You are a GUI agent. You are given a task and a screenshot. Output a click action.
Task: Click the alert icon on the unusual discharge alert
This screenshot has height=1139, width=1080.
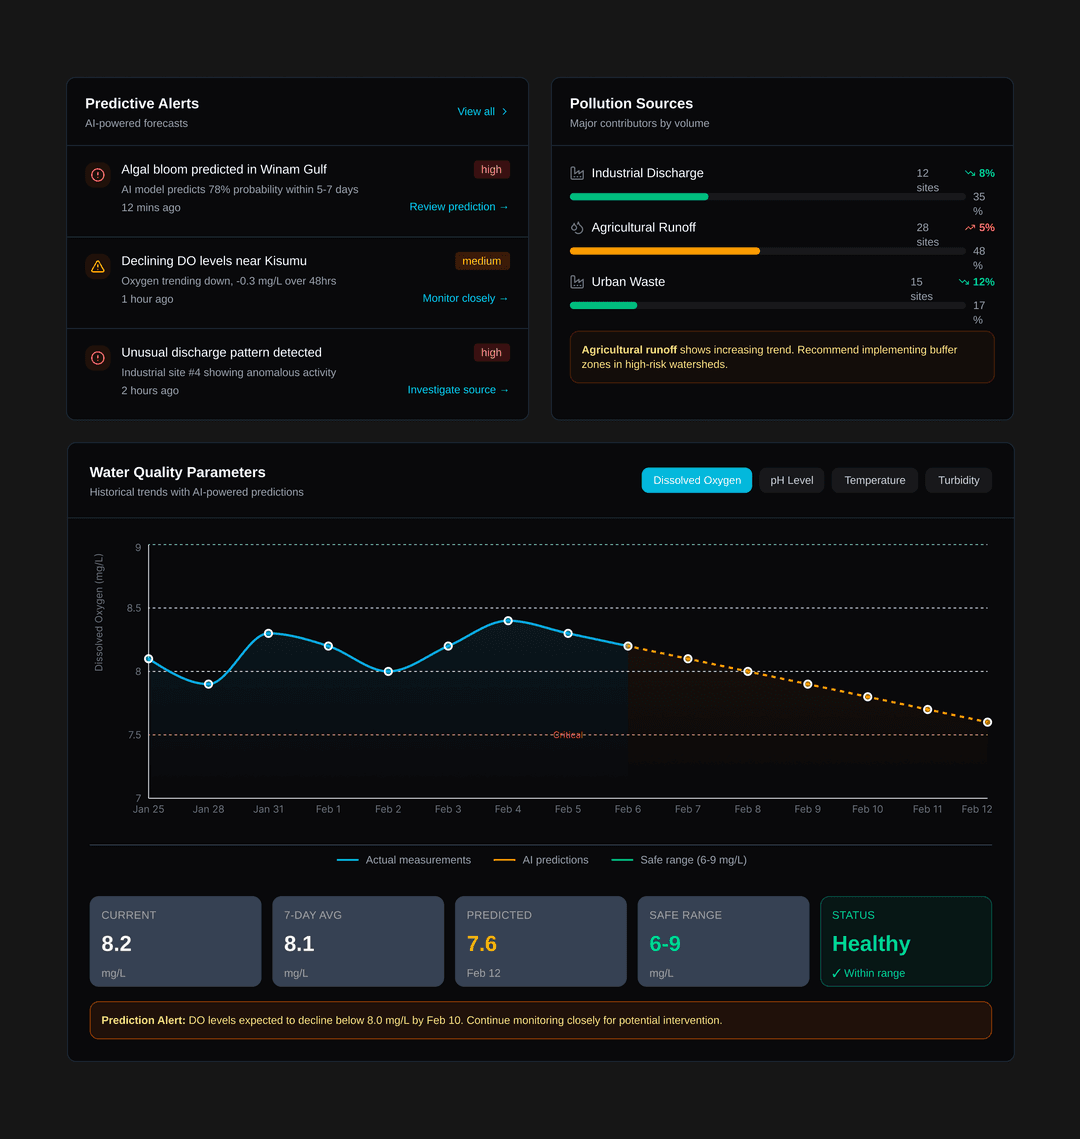click(97, 357)
